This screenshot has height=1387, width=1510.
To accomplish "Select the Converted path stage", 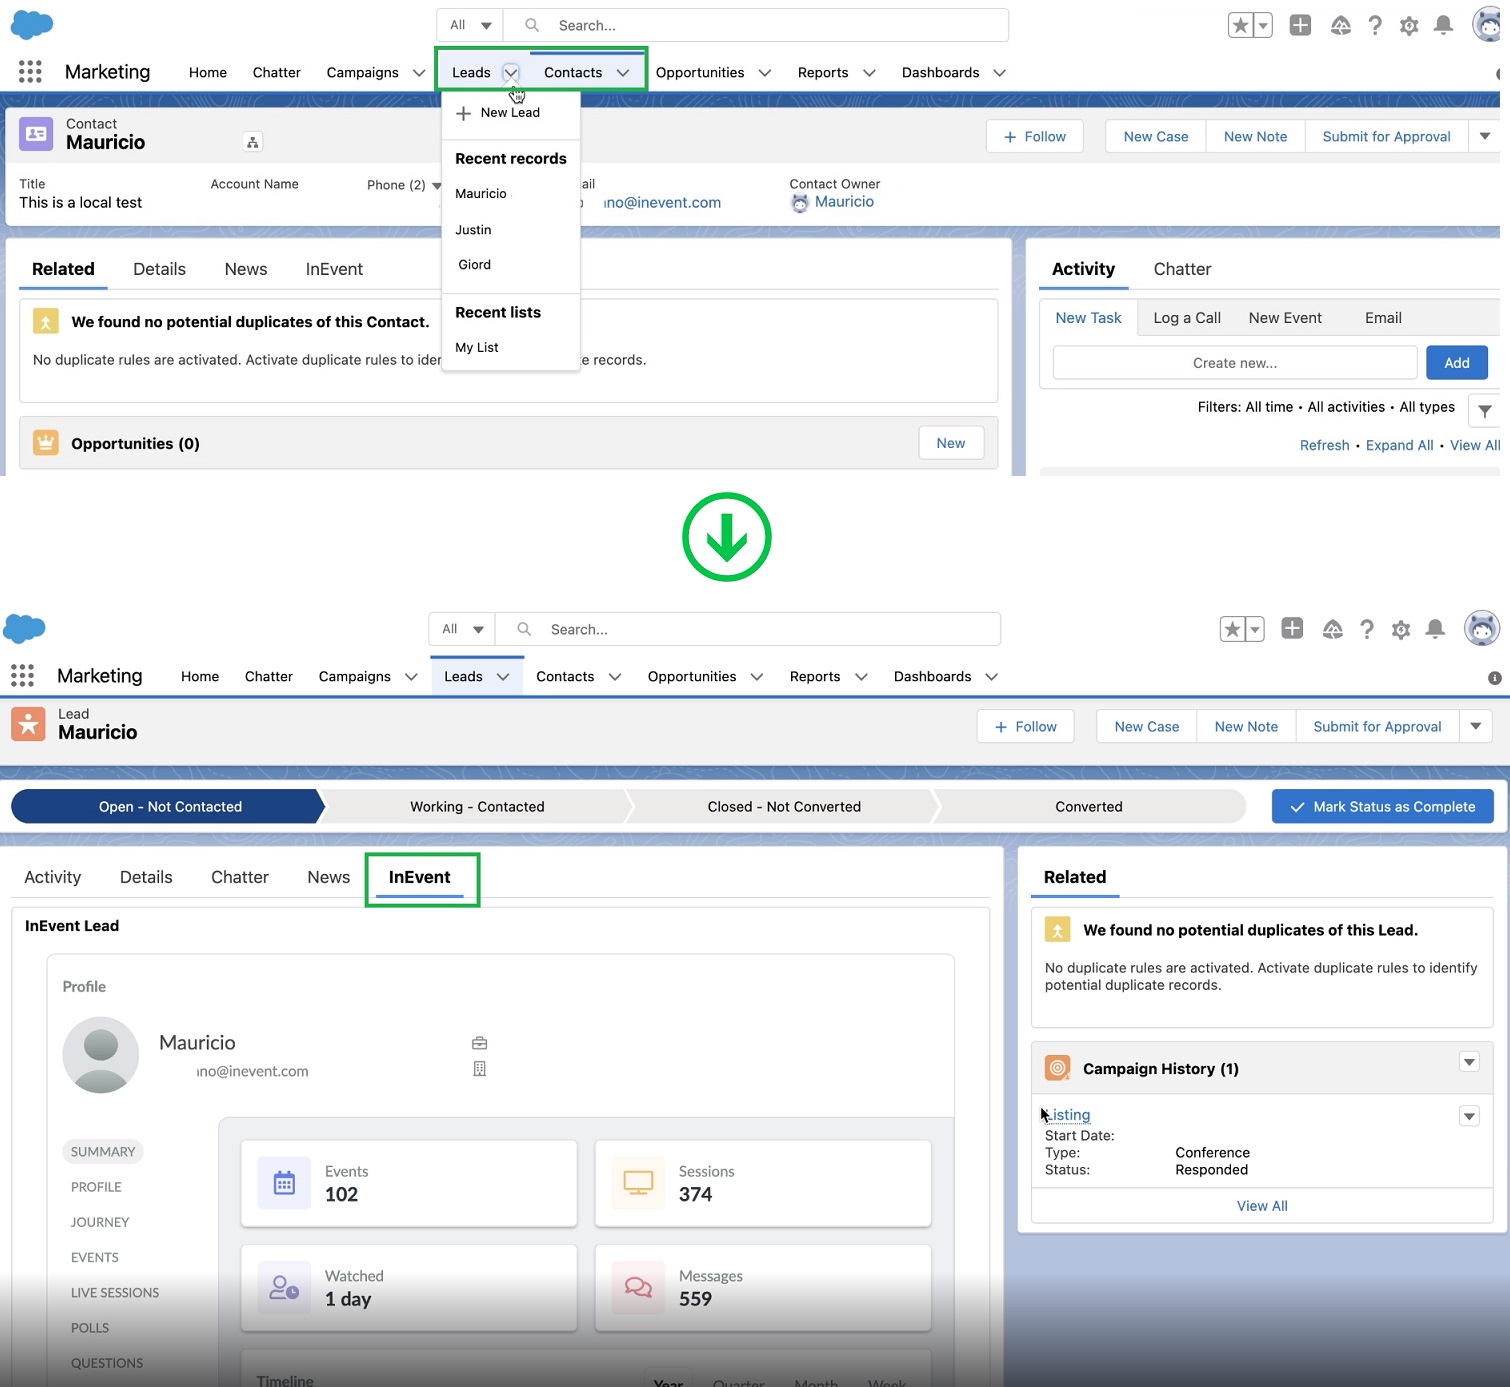I will click(x=1089, y=806).
